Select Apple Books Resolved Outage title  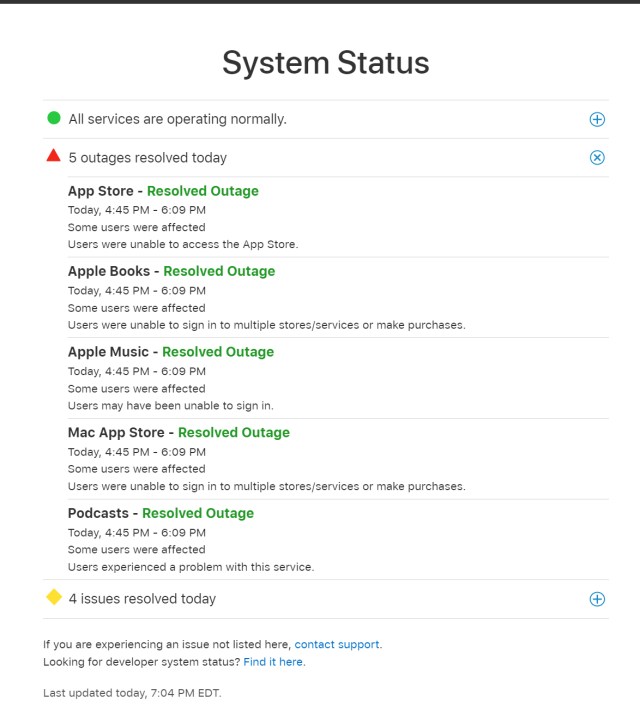172,271
